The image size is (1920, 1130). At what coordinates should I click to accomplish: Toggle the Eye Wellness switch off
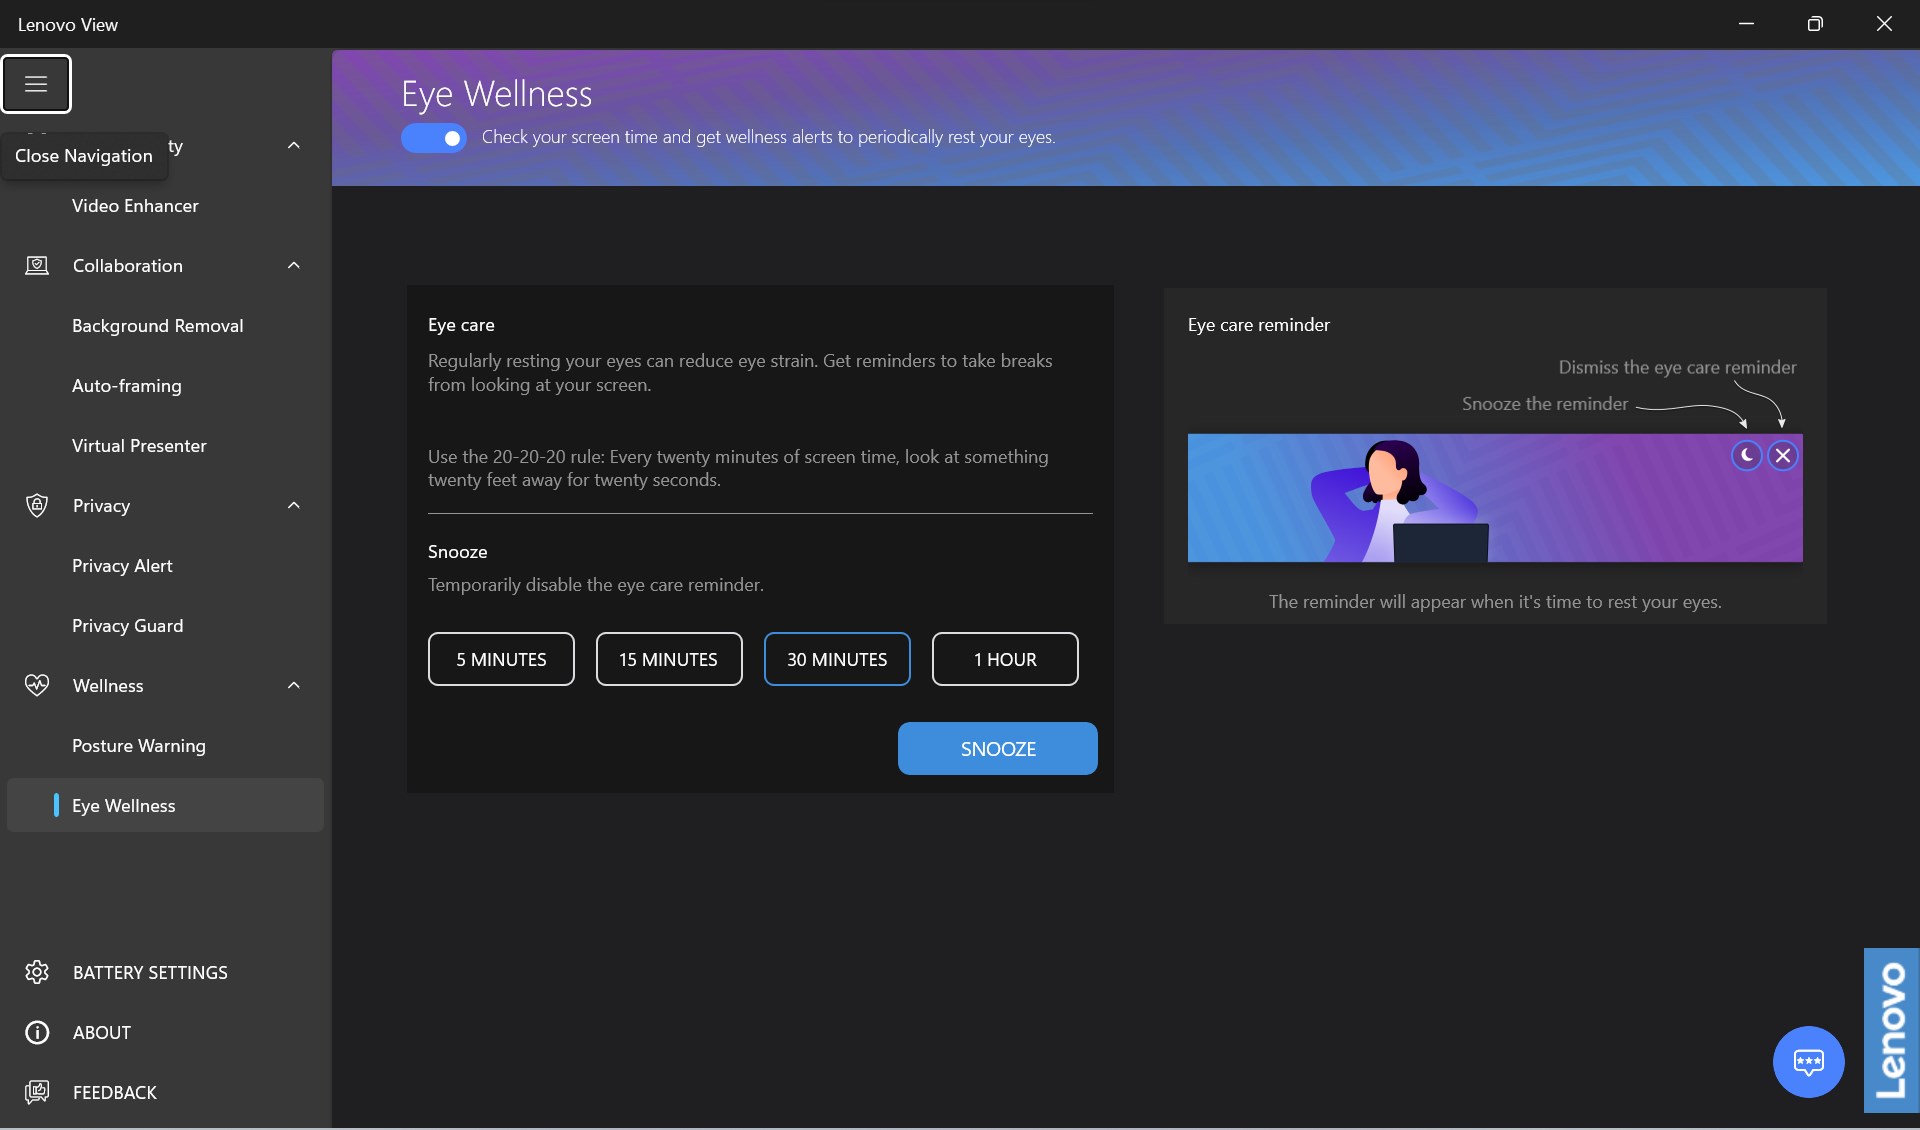click(x=434, y=138)
